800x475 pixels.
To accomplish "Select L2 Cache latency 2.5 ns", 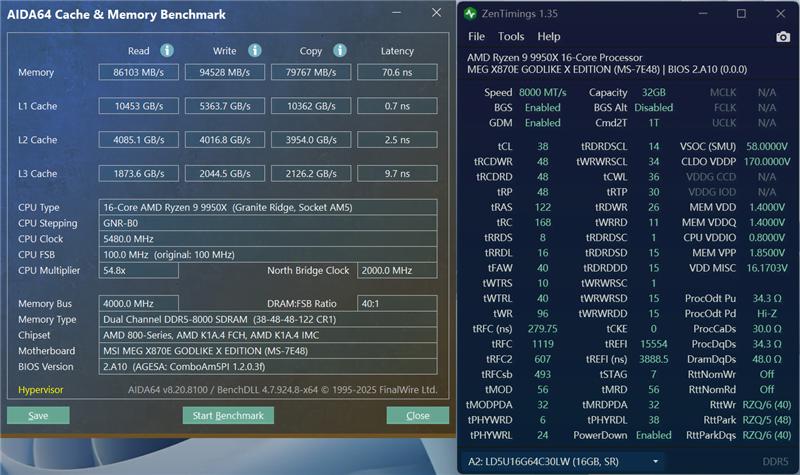I will (397, 139).
